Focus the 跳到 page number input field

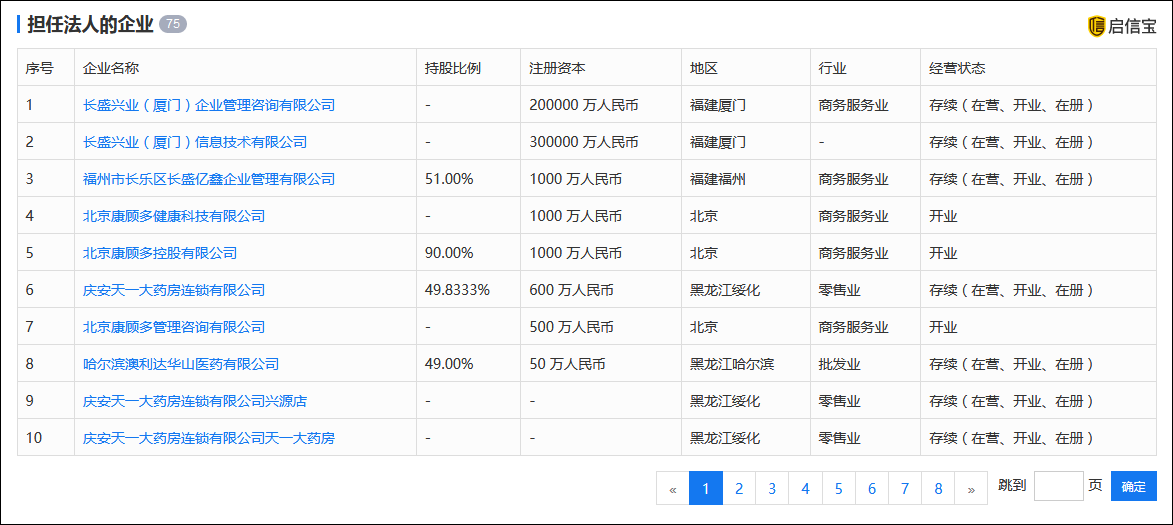[x=1059, y=486]
